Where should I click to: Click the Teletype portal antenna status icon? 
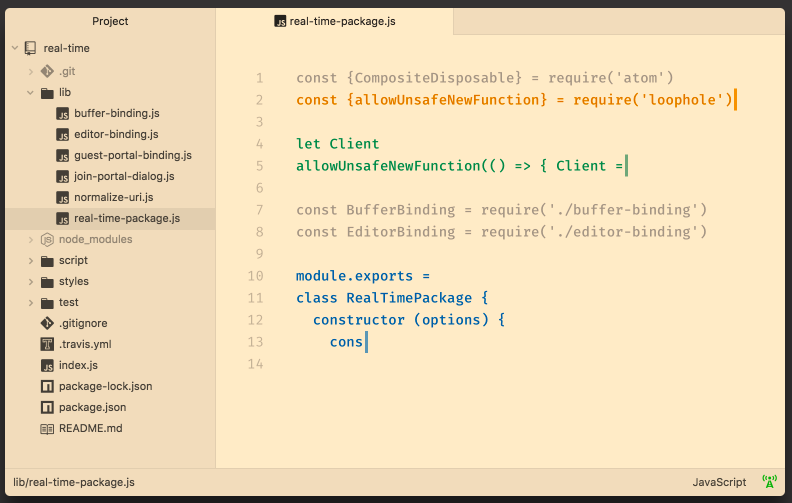point(769,482)
